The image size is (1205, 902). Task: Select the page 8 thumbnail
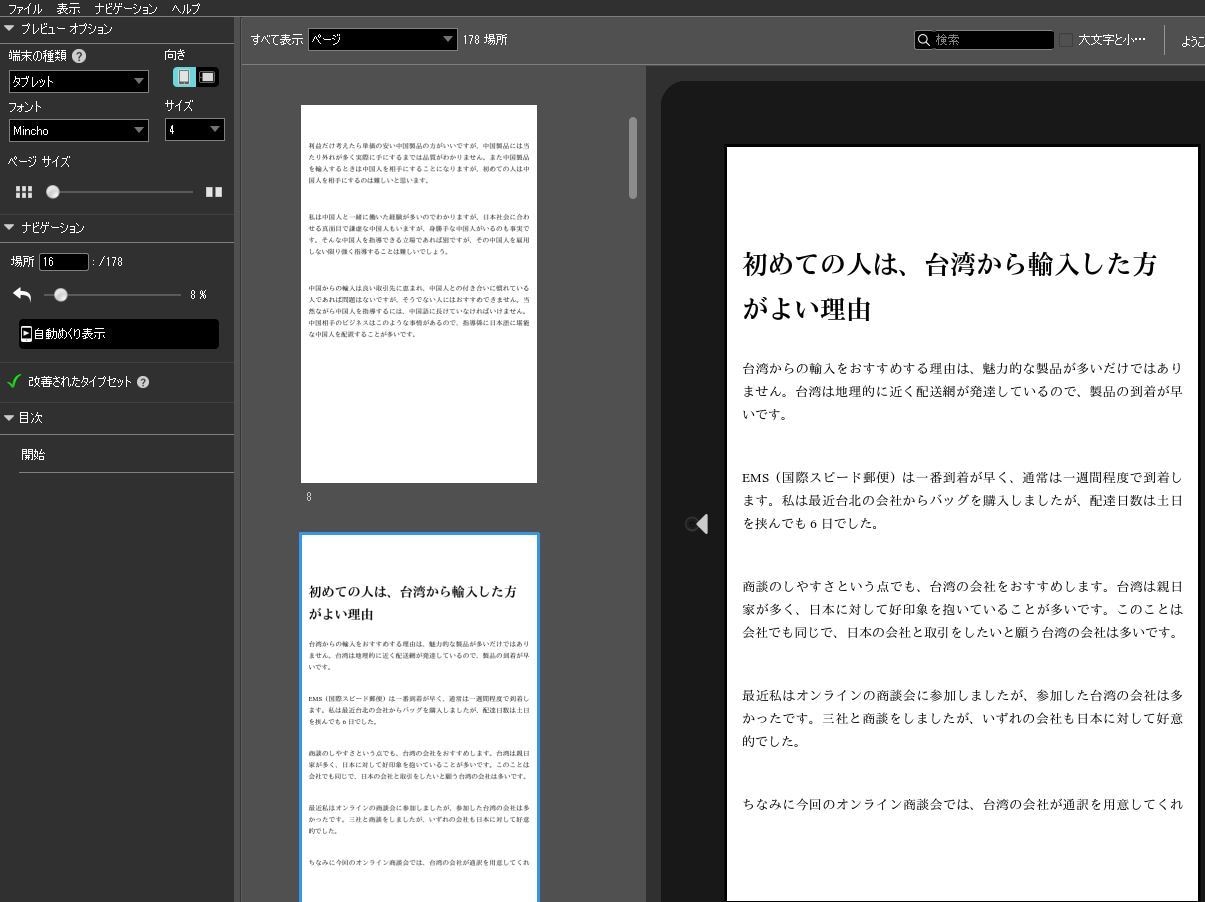419,294
